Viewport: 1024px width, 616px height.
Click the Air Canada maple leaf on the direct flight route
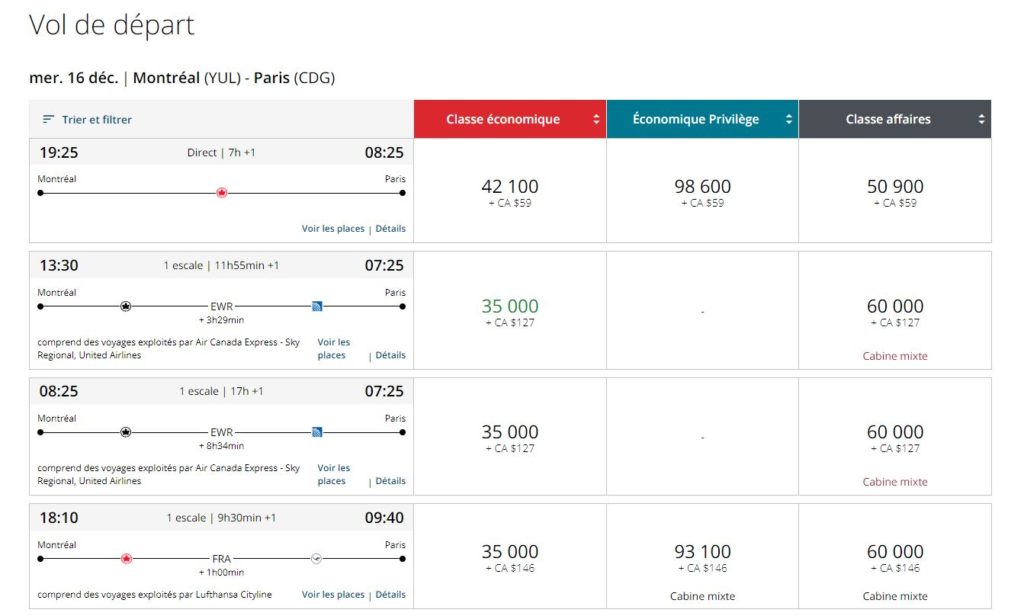point(221,191)
